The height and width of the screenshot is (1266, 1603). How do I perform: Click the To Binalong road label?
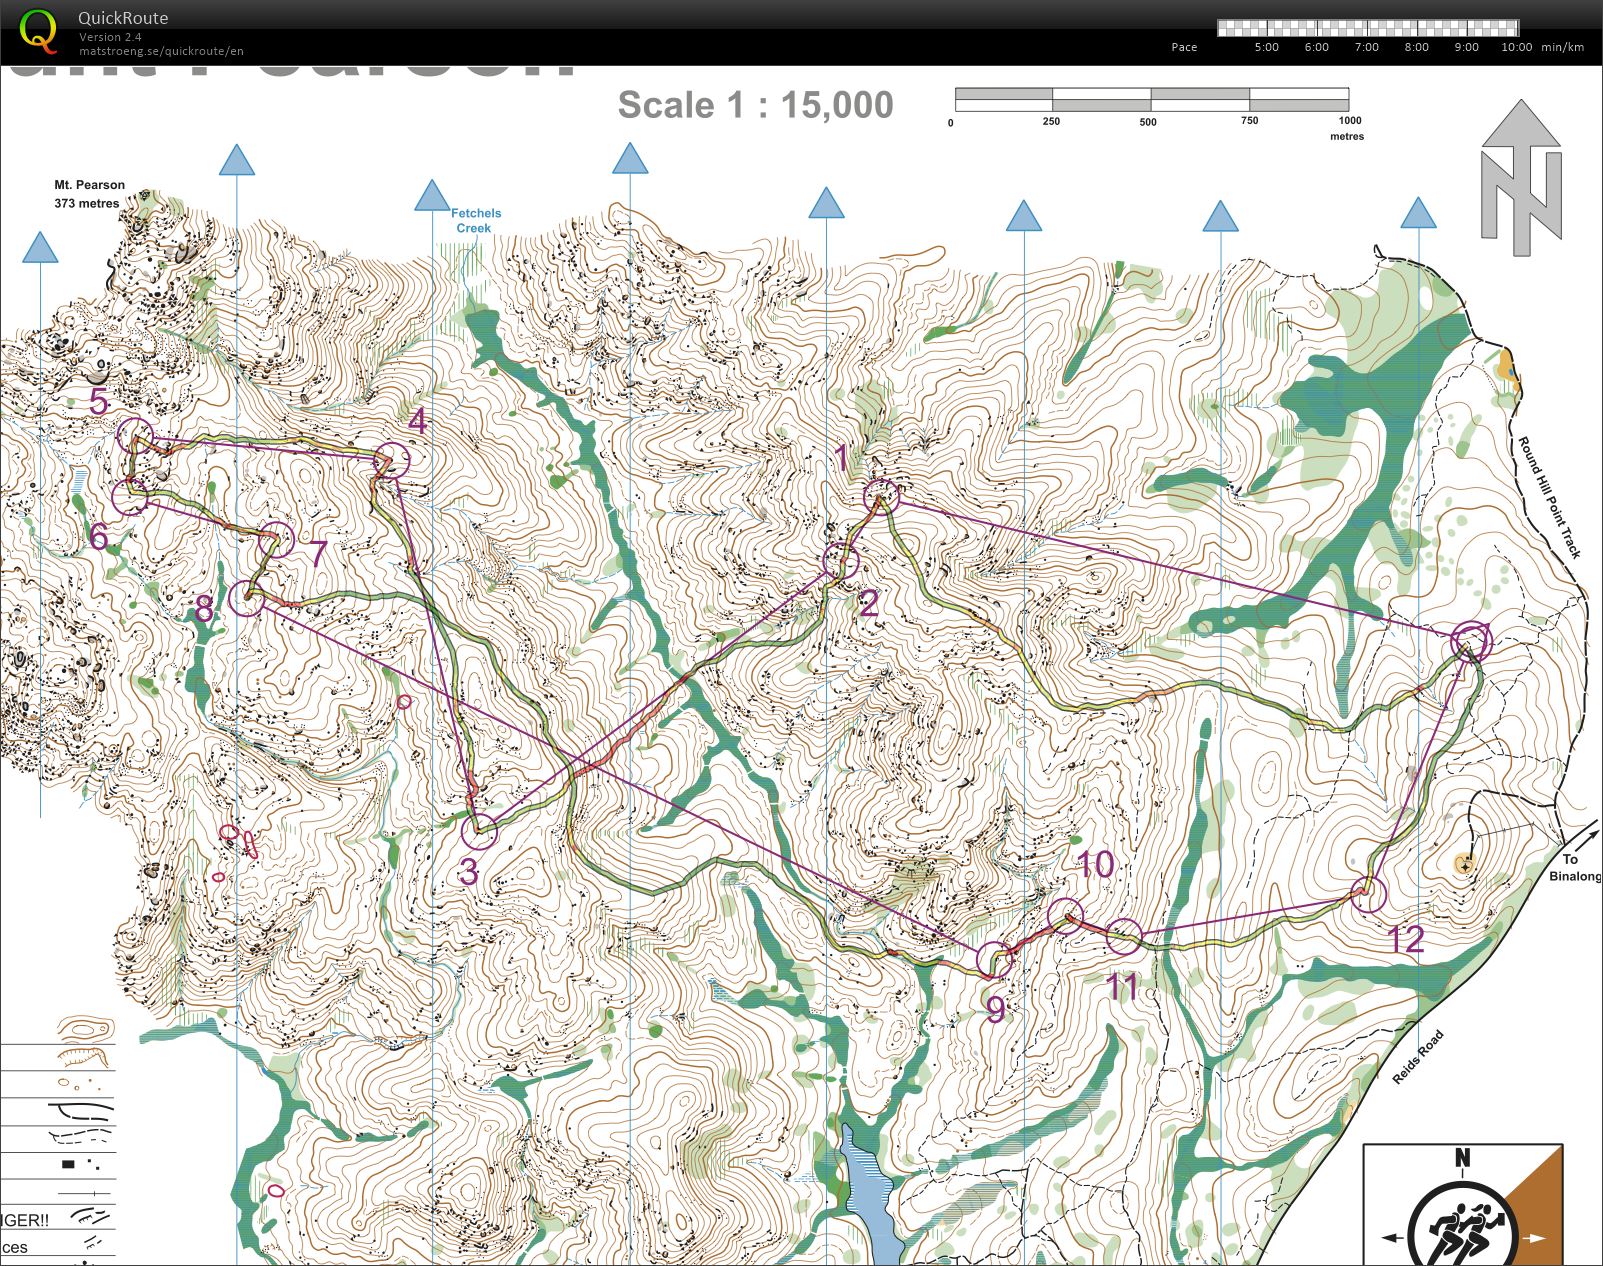[1574, 867]
